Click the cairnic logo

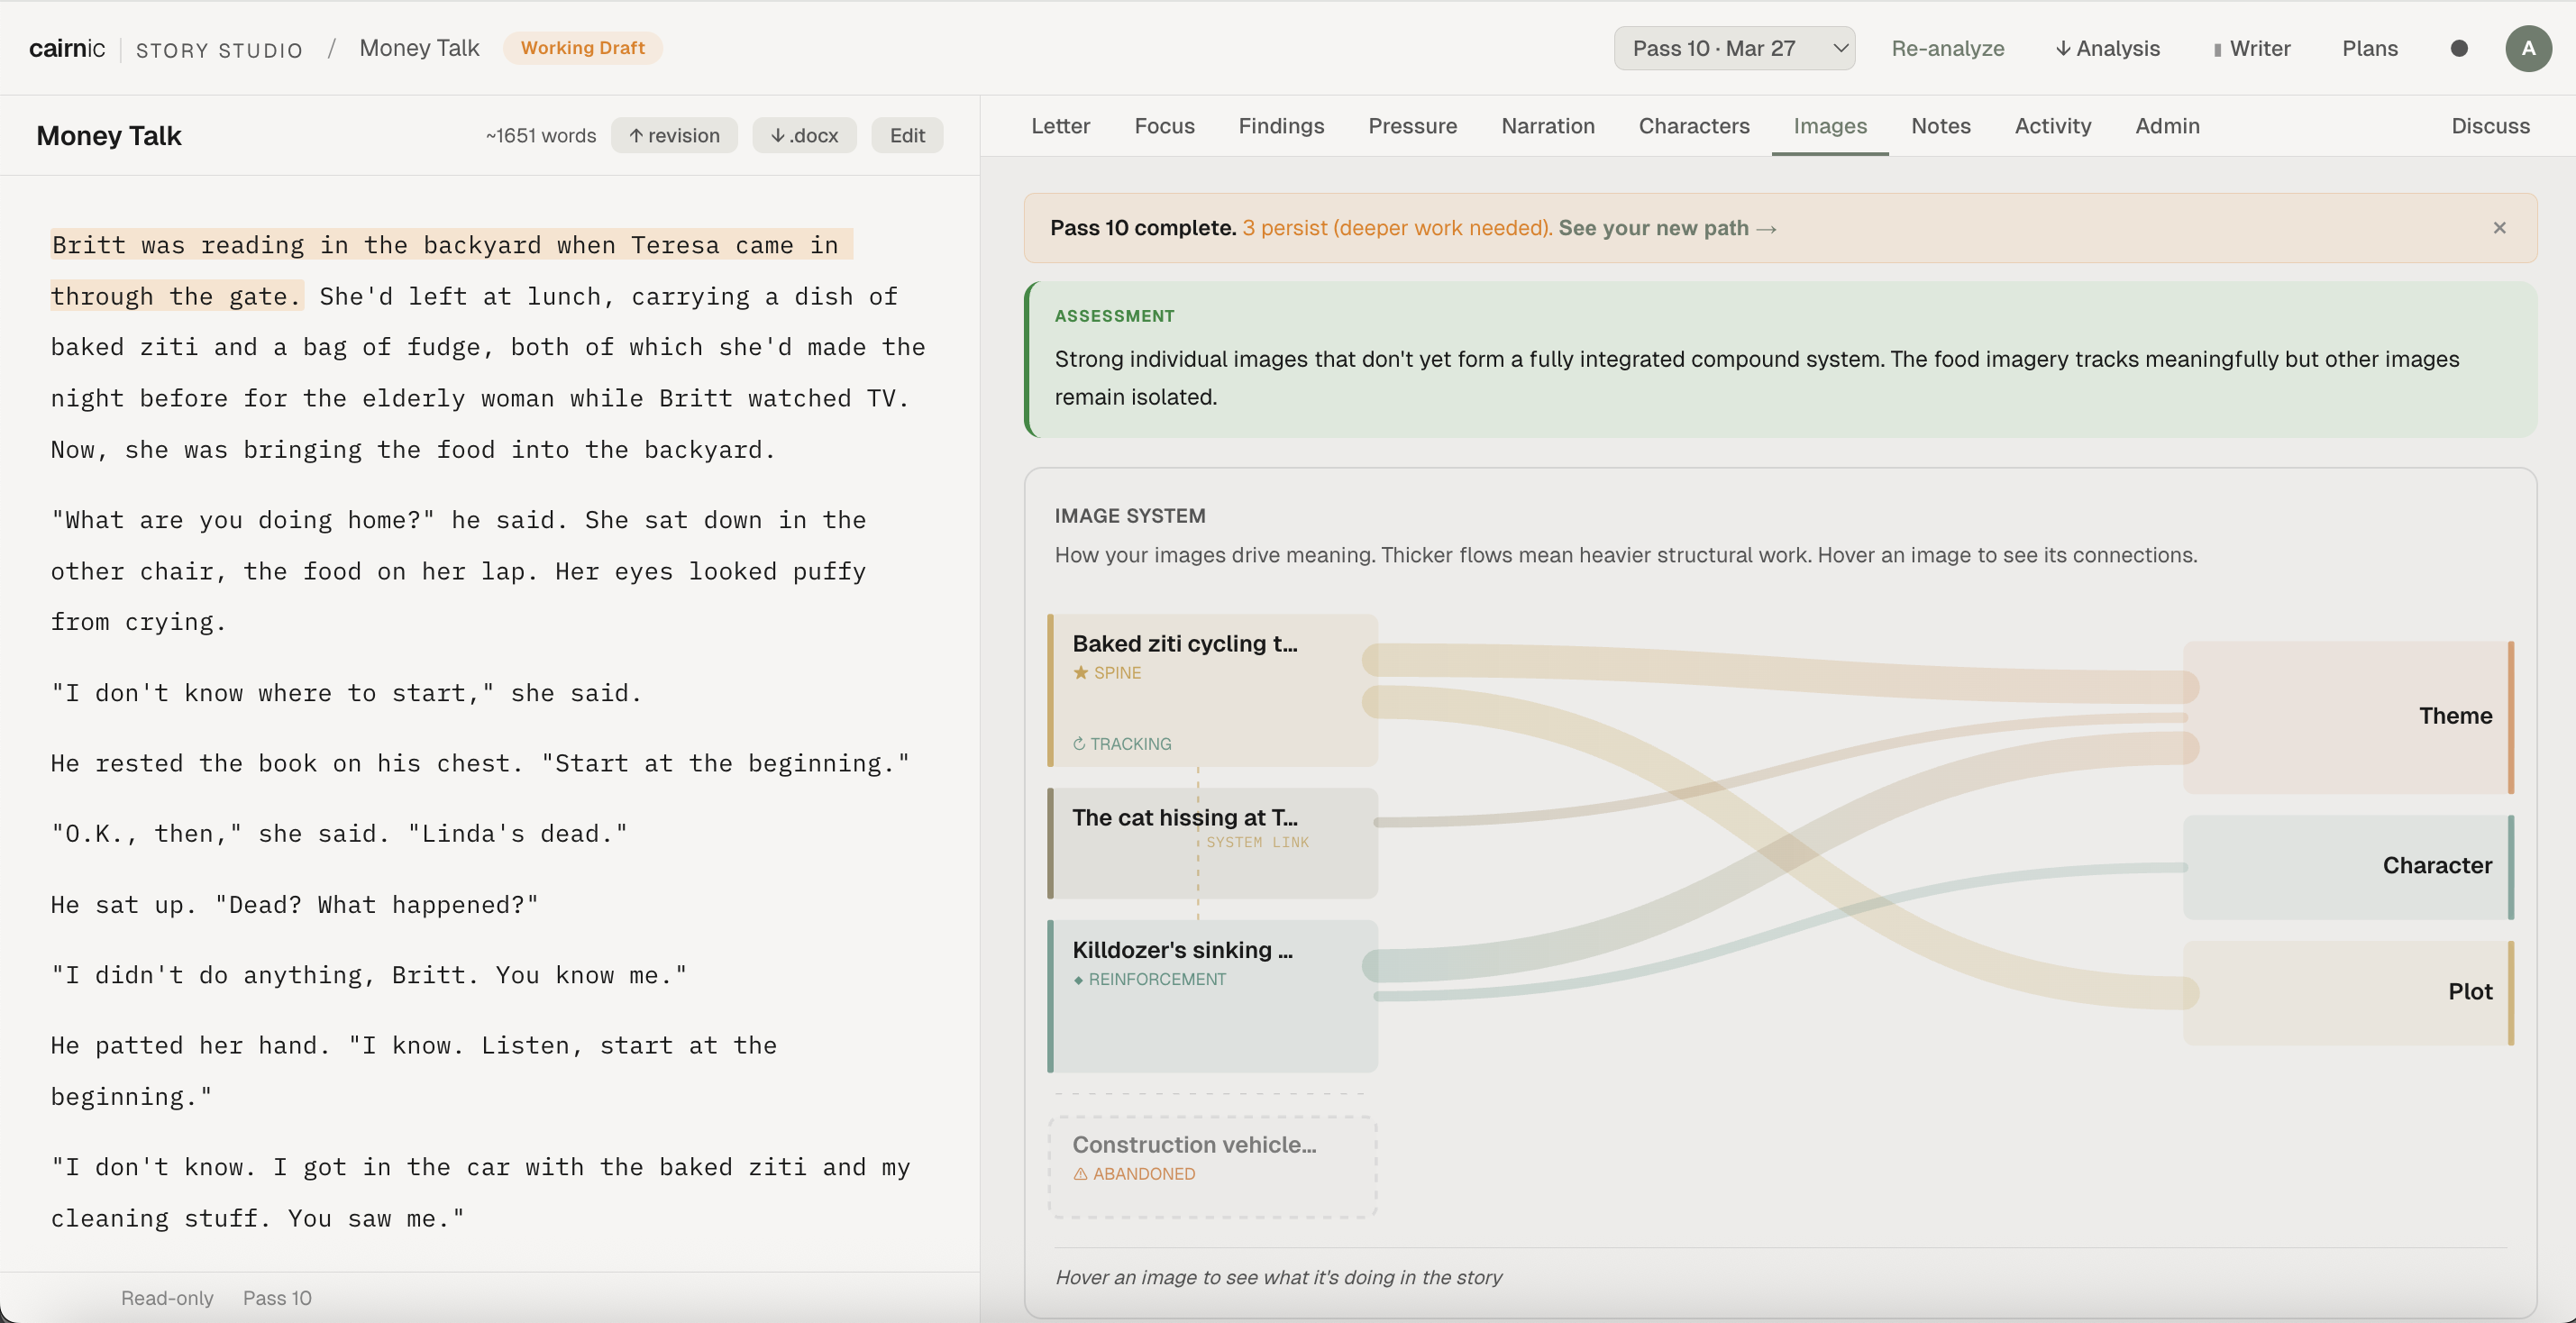(x=66, y=48)
